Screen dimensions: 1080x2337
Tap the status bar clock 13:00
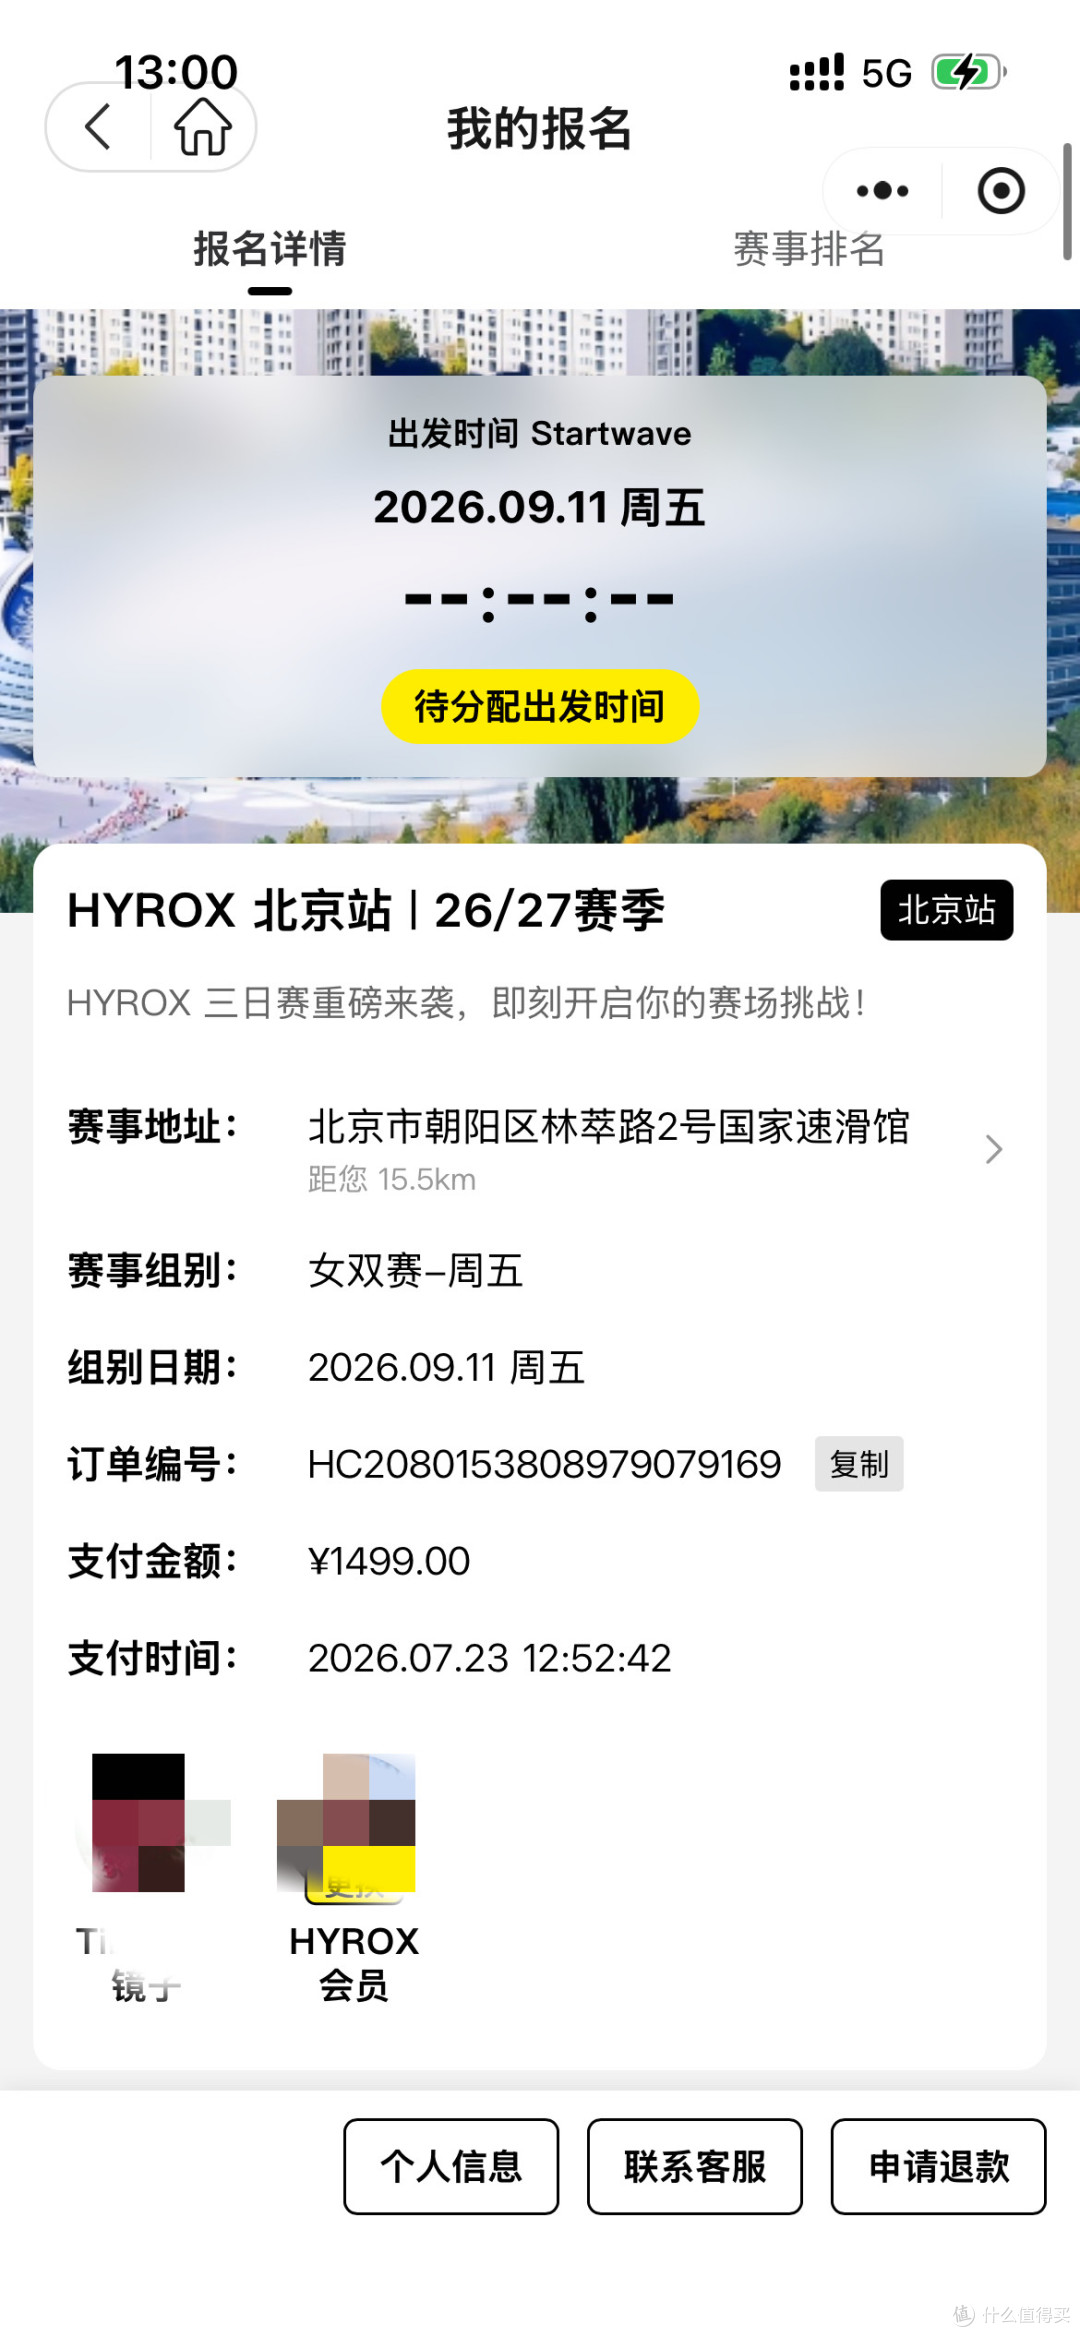[176, 72]
